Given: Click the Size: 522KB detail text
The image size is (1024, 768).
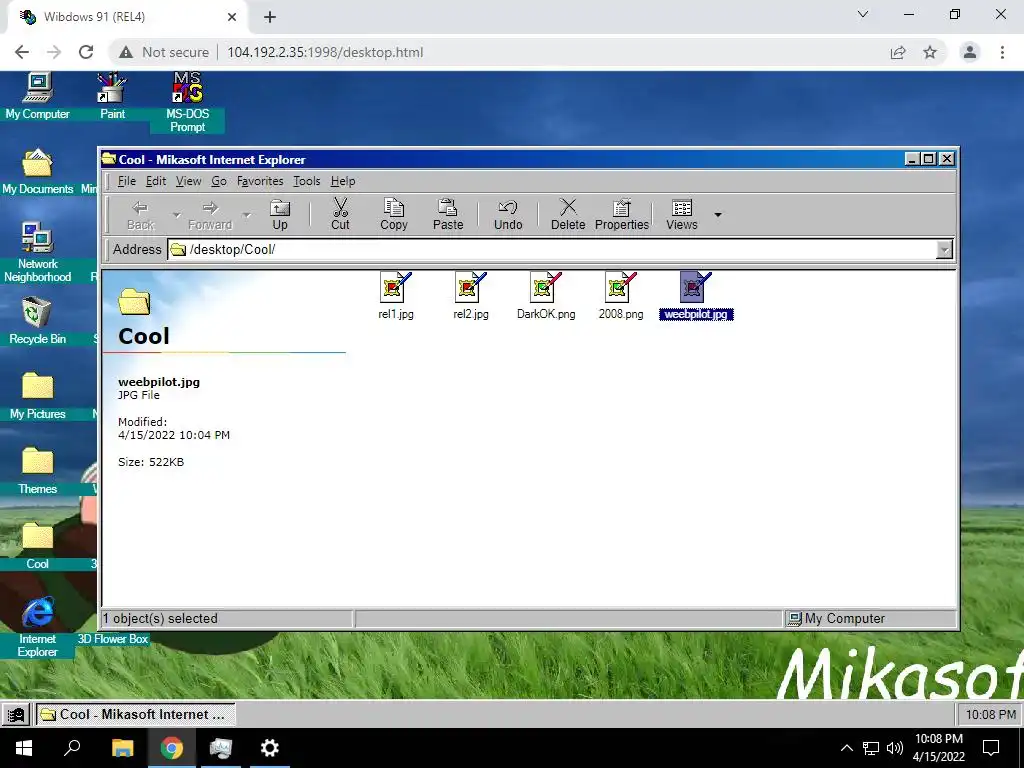Looking at the screenshot, I should pyautogui.click(x=151, y=462).
